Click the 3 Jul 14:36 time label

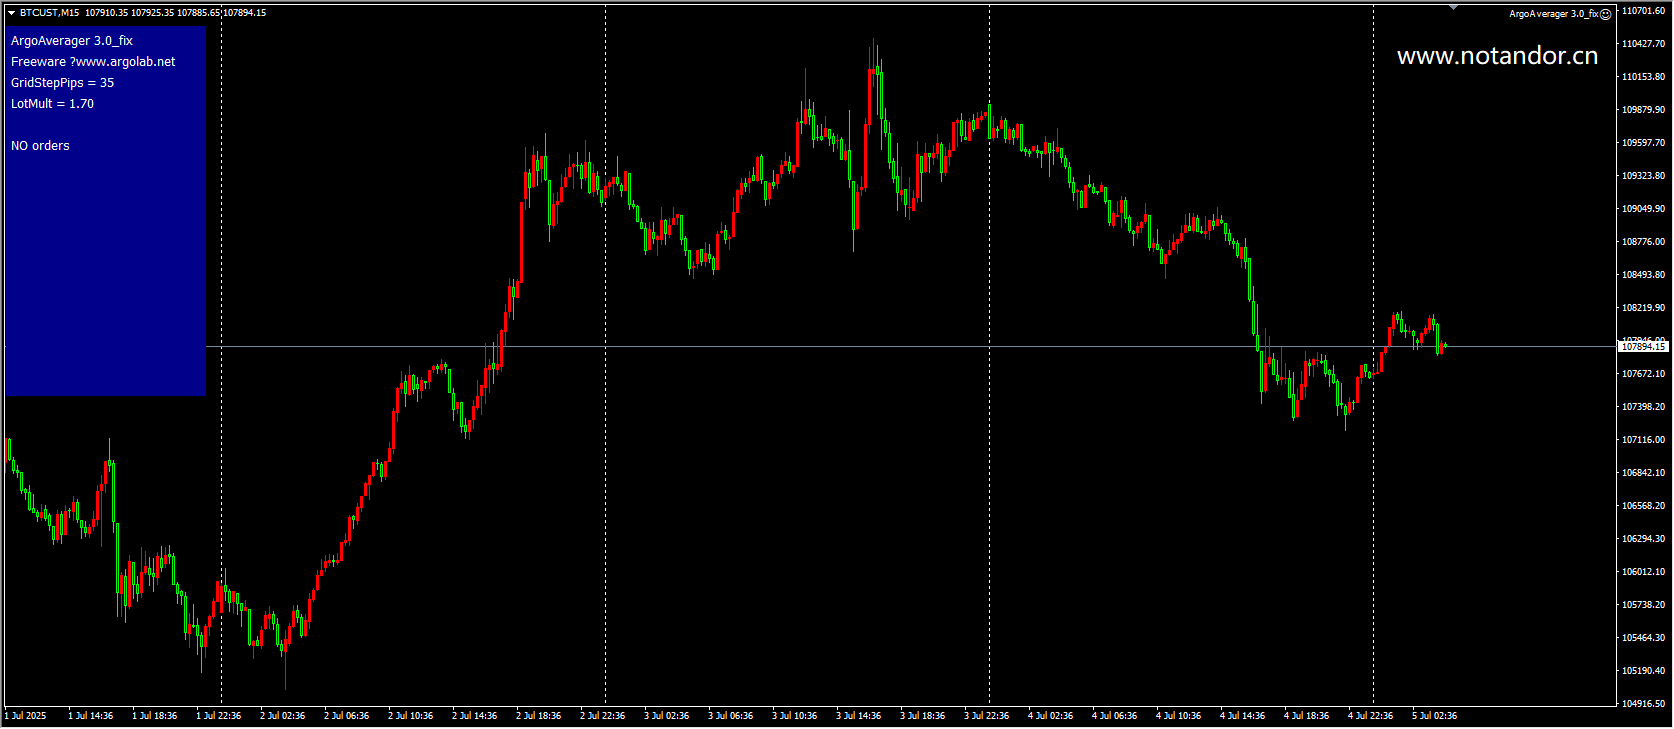pyautogui.click(x=858, y=716)
